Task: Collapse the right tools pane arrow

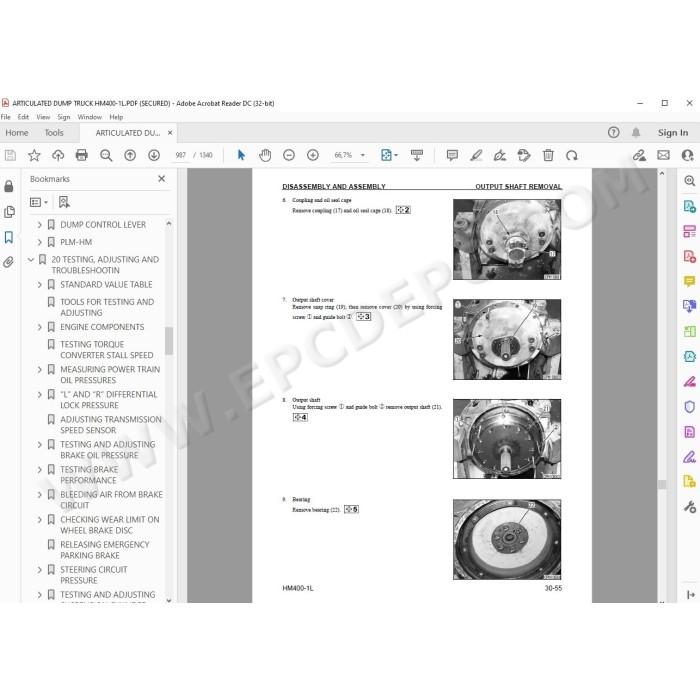Action: coord(690,594)
